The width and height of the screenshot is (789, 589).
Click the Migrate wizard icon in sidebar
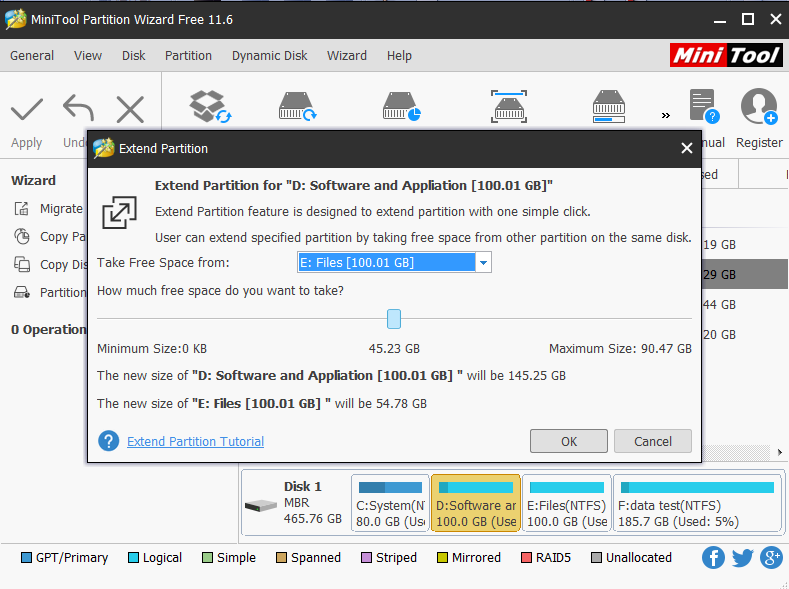click(22, 208)
